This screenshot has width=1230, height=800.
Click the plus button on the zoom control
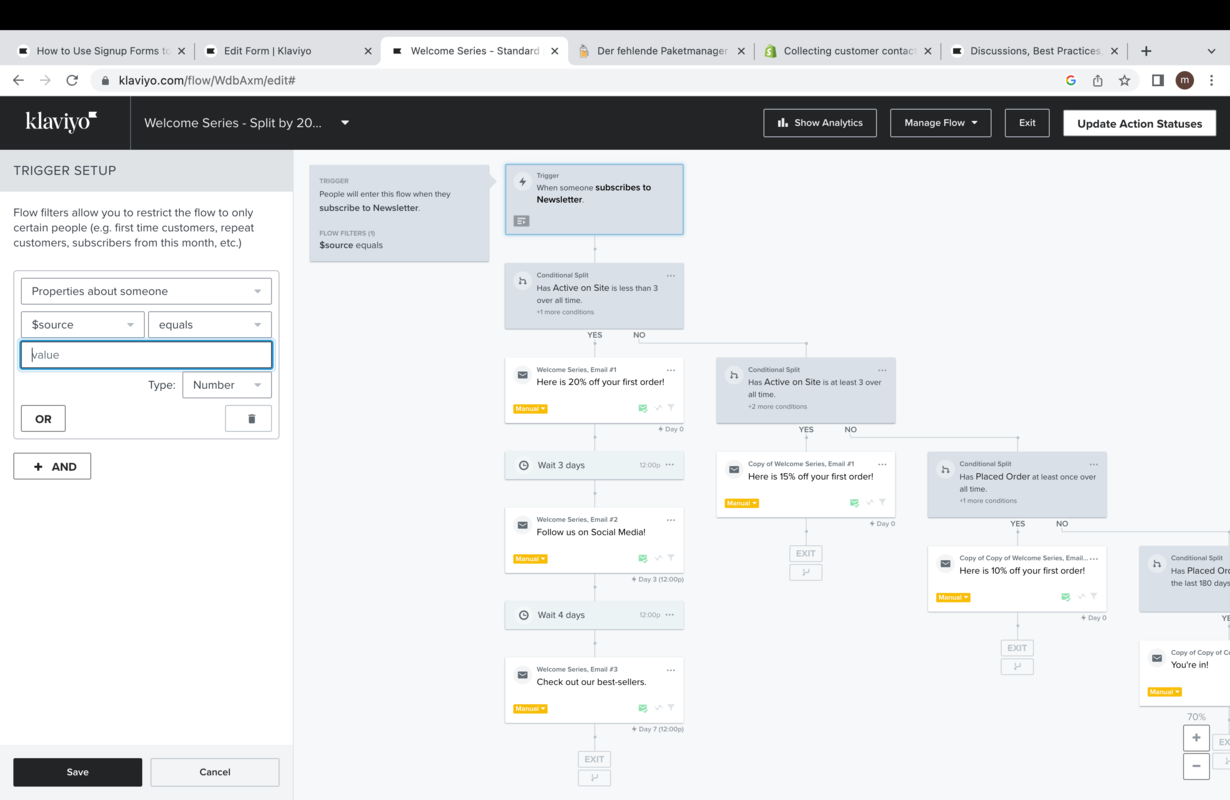(x=1196, y=738)
